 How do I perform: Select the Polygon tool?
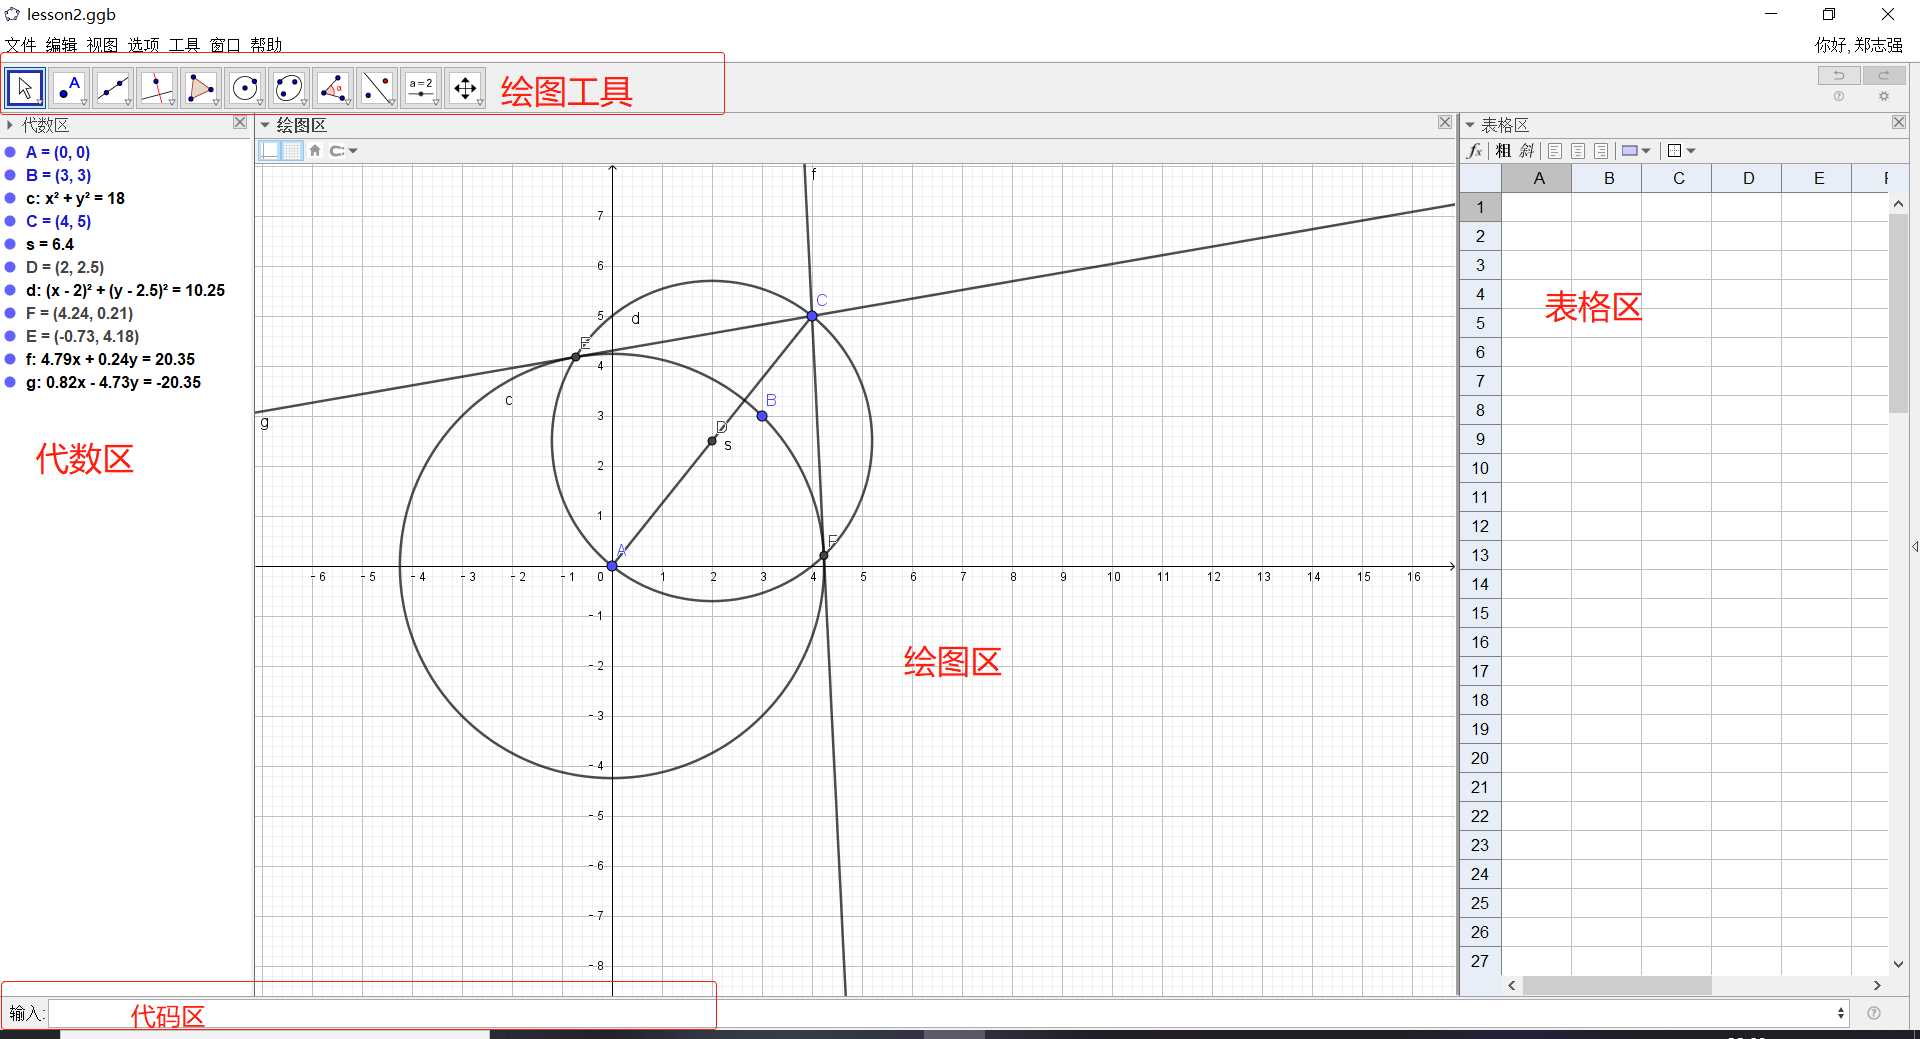pyautogui.click(x=201, y=88)
